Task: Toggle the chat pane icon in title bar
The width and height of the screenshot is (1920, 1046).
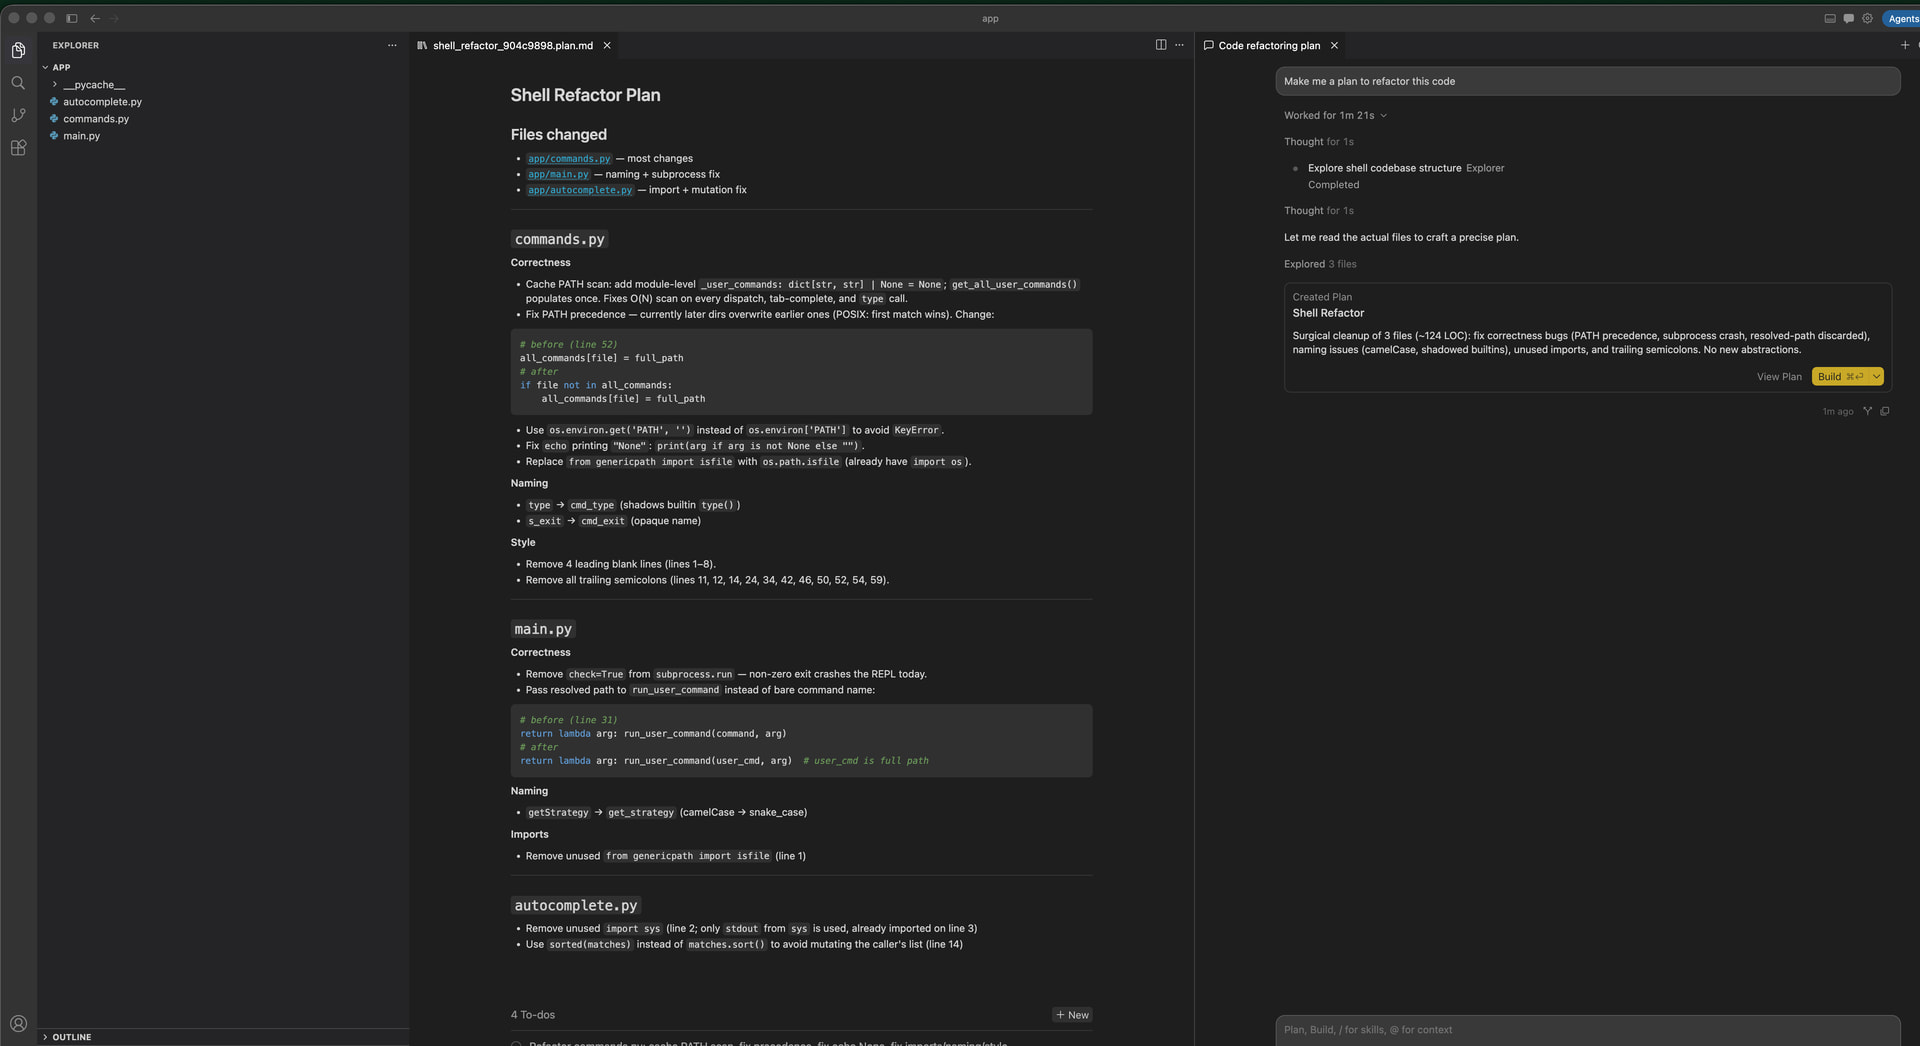Action: (1849, 18)
